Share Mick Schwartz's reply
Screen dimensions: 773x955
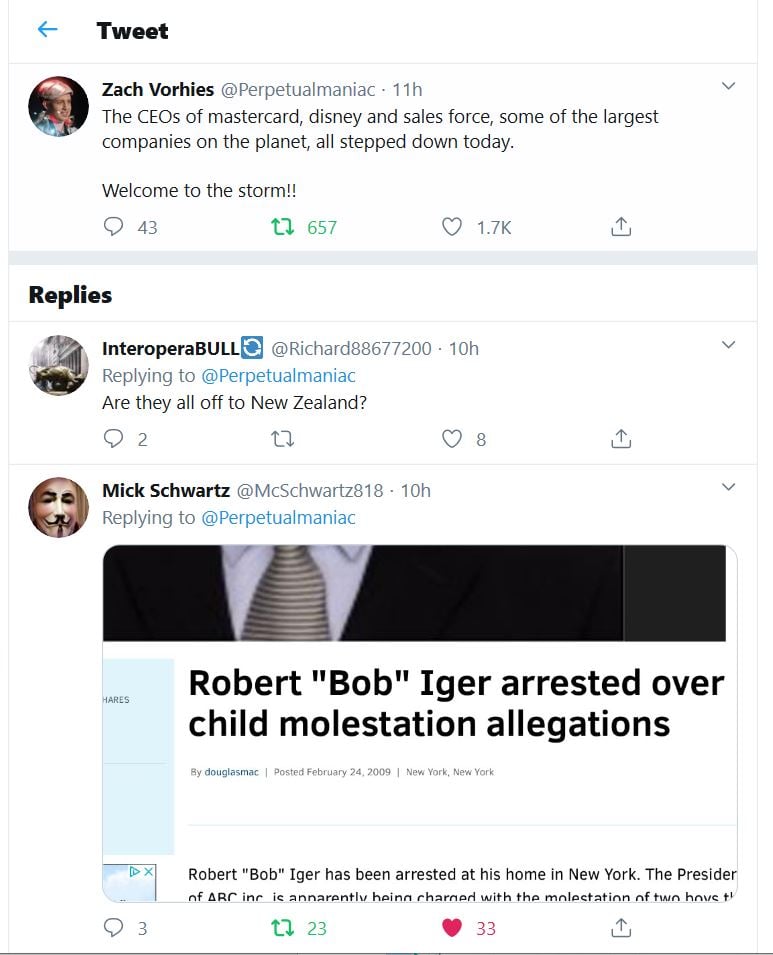click(620, 928)
